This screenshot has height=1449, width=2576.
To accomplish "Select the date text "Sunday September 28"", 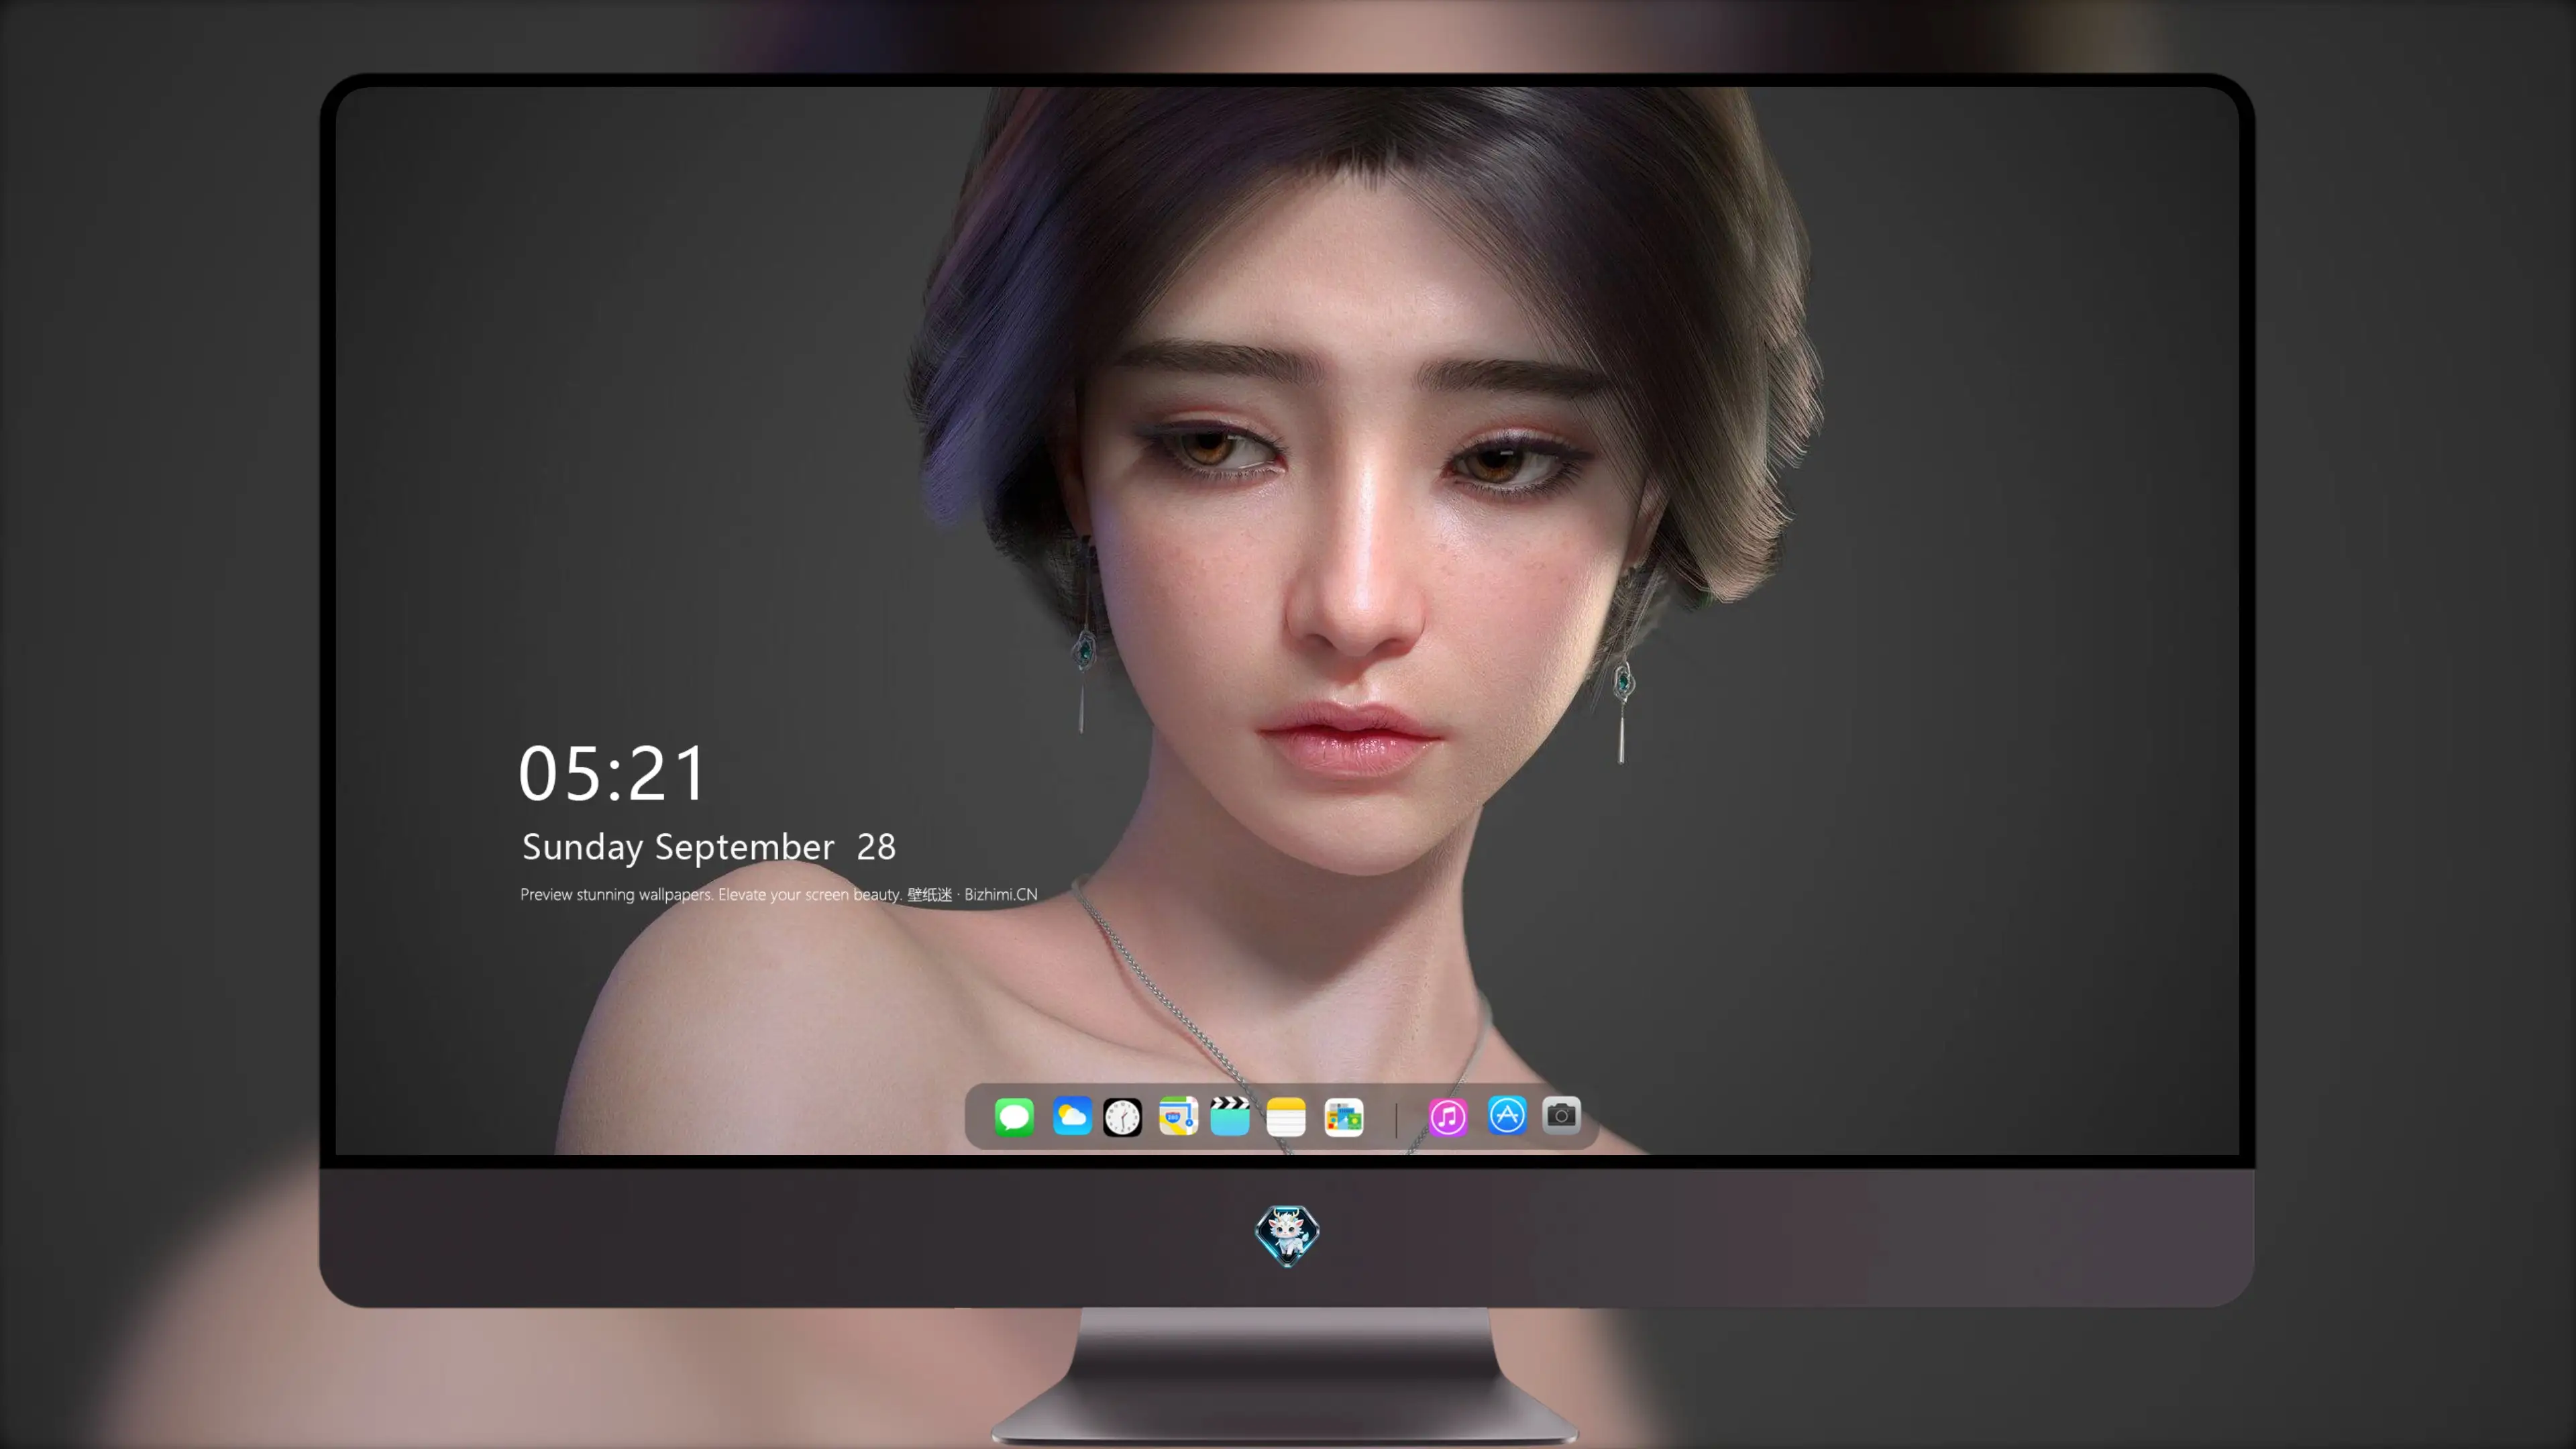I will 709,847.
